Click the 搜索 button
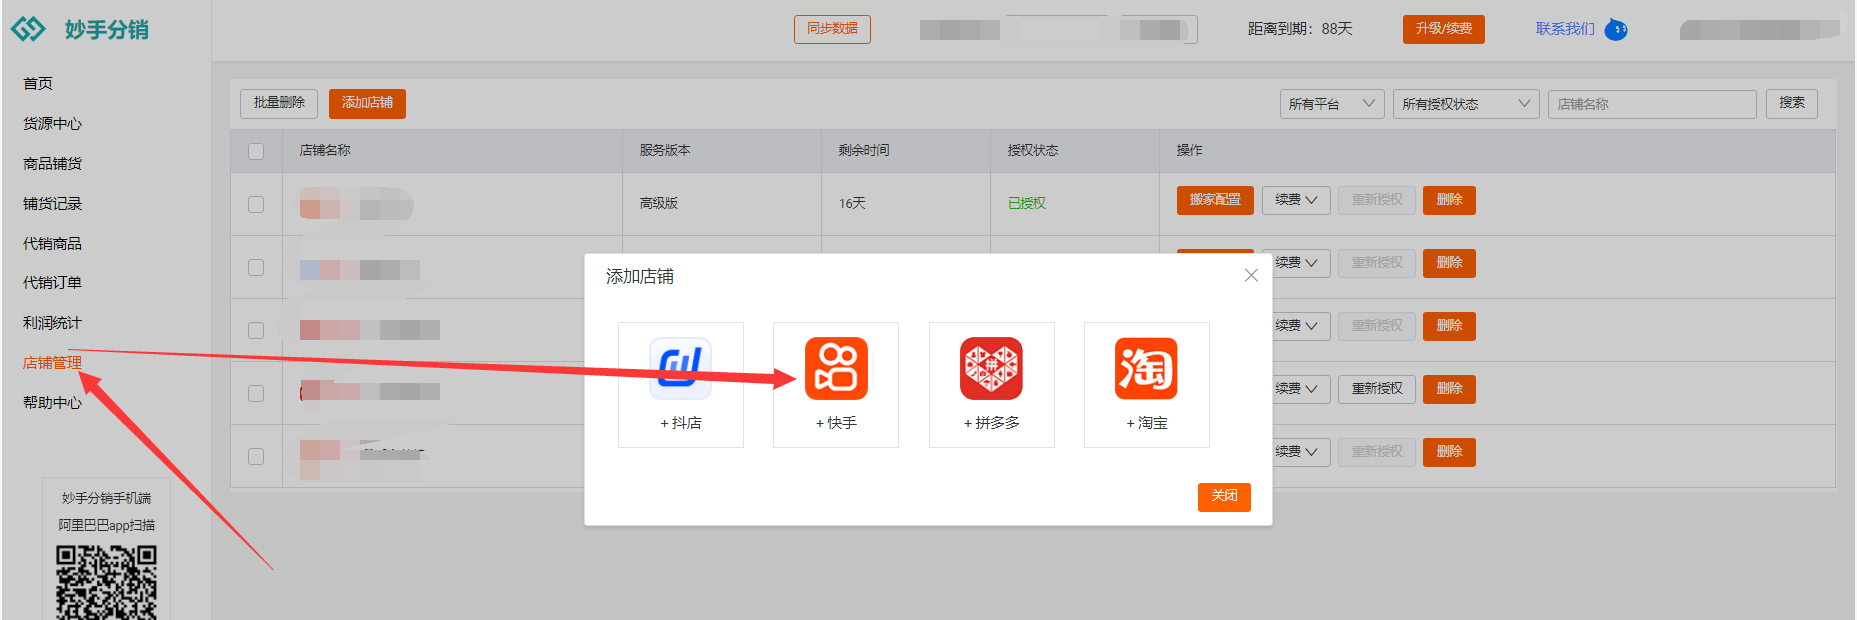Viewport: 1857px width, 620px height. click(x=1792, y=103)
